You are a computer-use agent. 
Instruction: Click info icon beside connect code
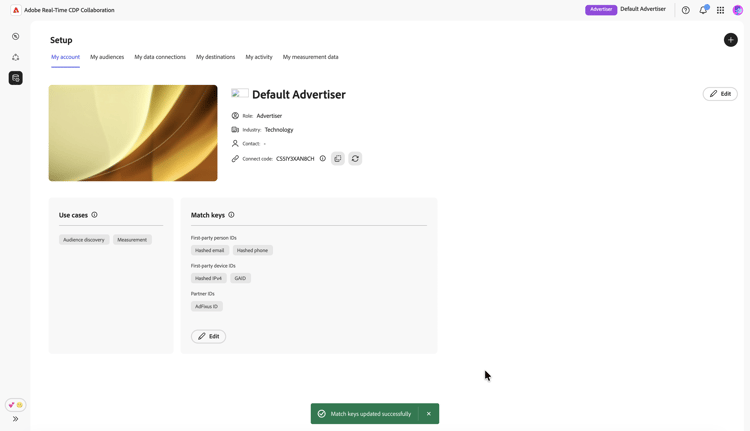(x=323, y=159)
